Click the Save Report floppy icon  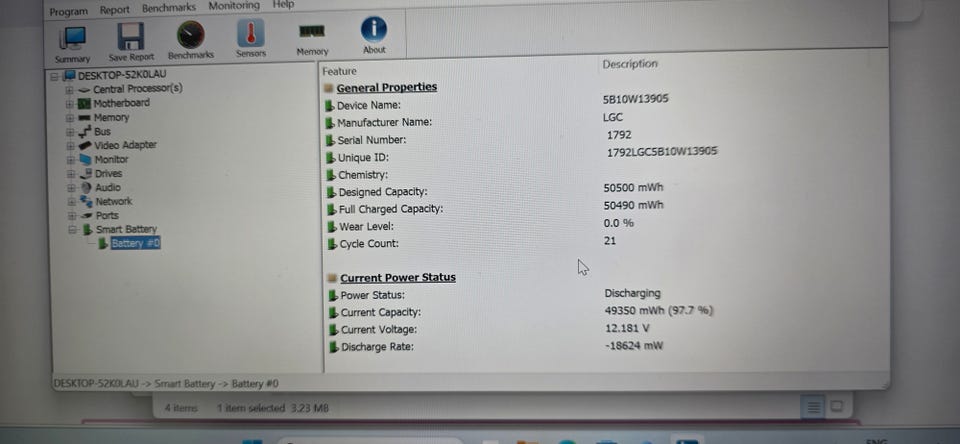[x=131, y=37]
